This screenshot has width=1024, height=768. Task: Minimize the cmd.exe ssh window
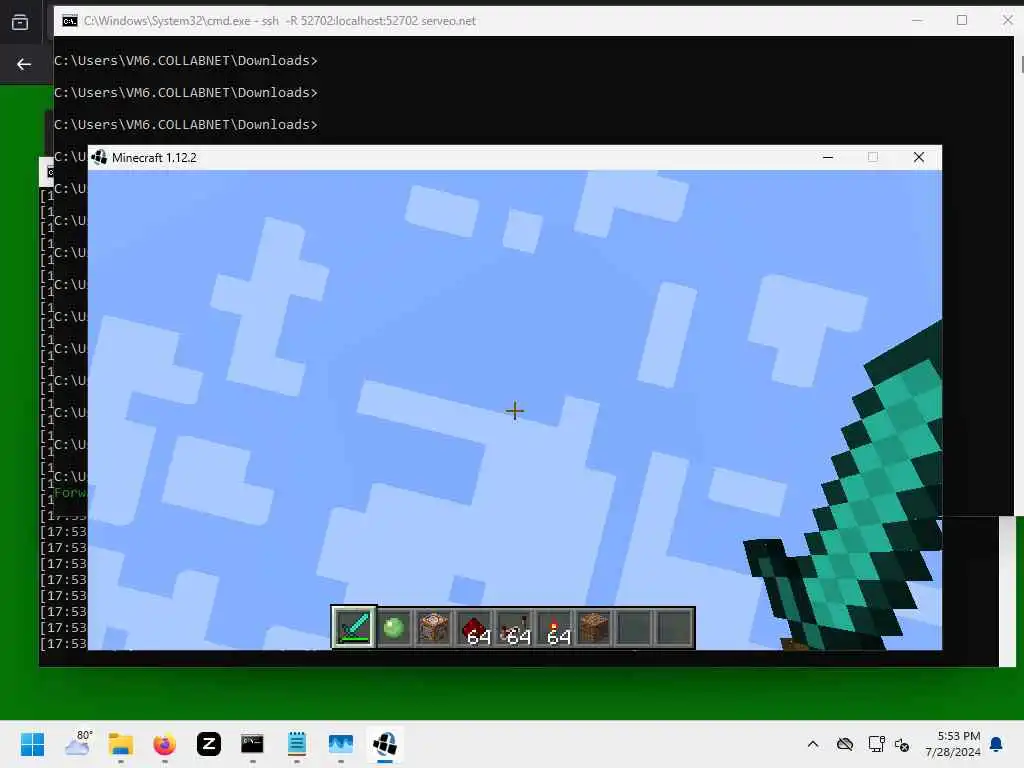pyautogui.click(x=917, y=21)
